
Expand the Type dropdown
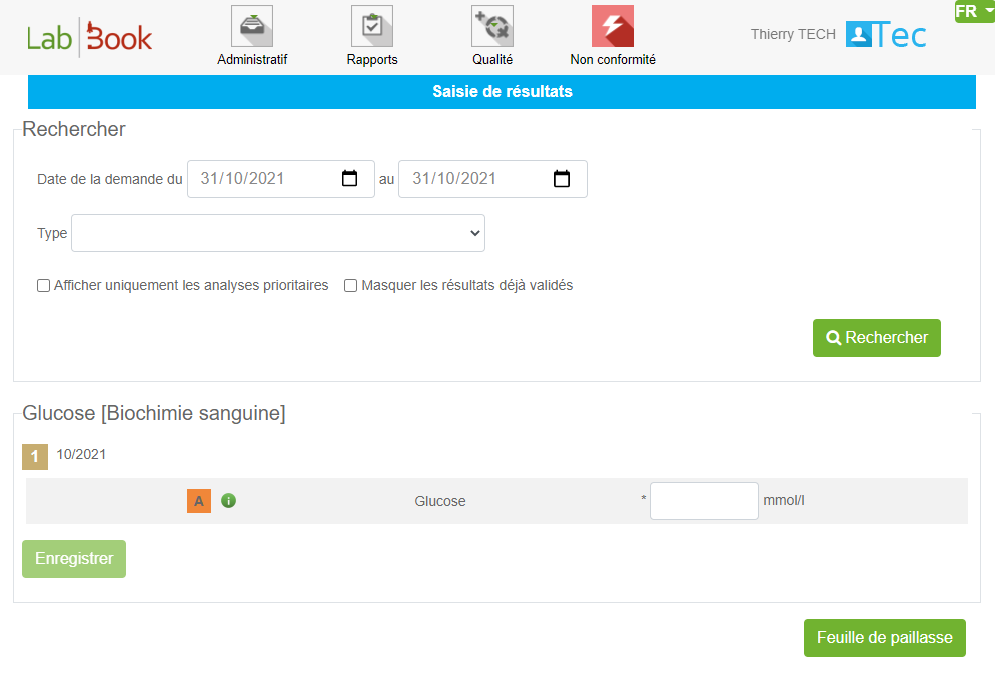(278, 233)
